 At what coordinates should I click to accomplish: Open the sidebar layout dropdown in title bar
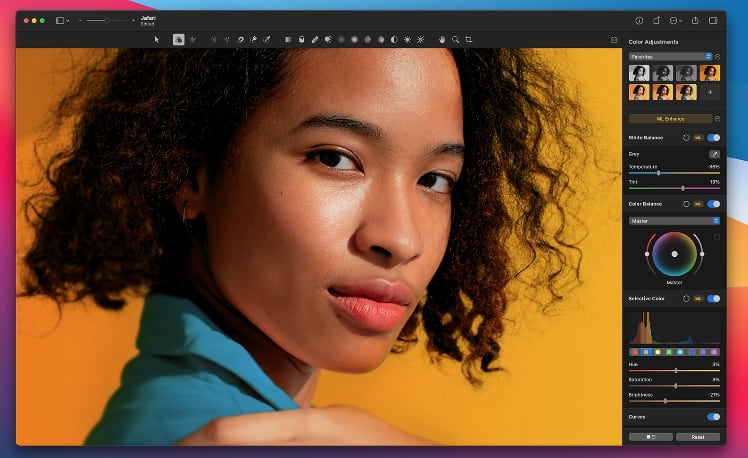click(63, 20)
